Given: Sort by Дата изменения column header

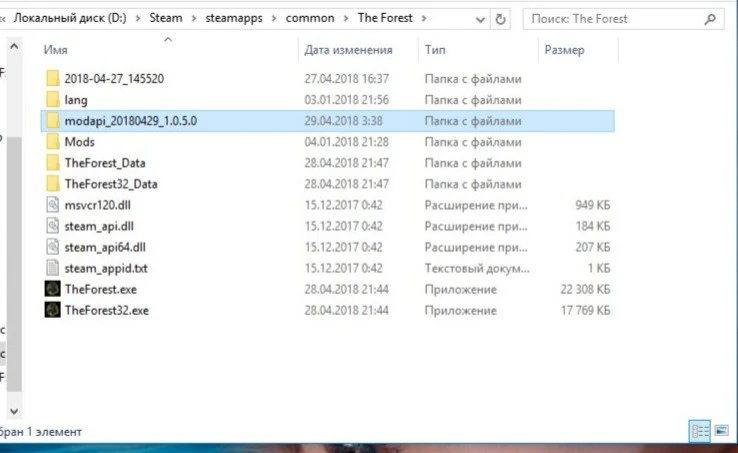Looking at the screenshot, I should (348, 50).
